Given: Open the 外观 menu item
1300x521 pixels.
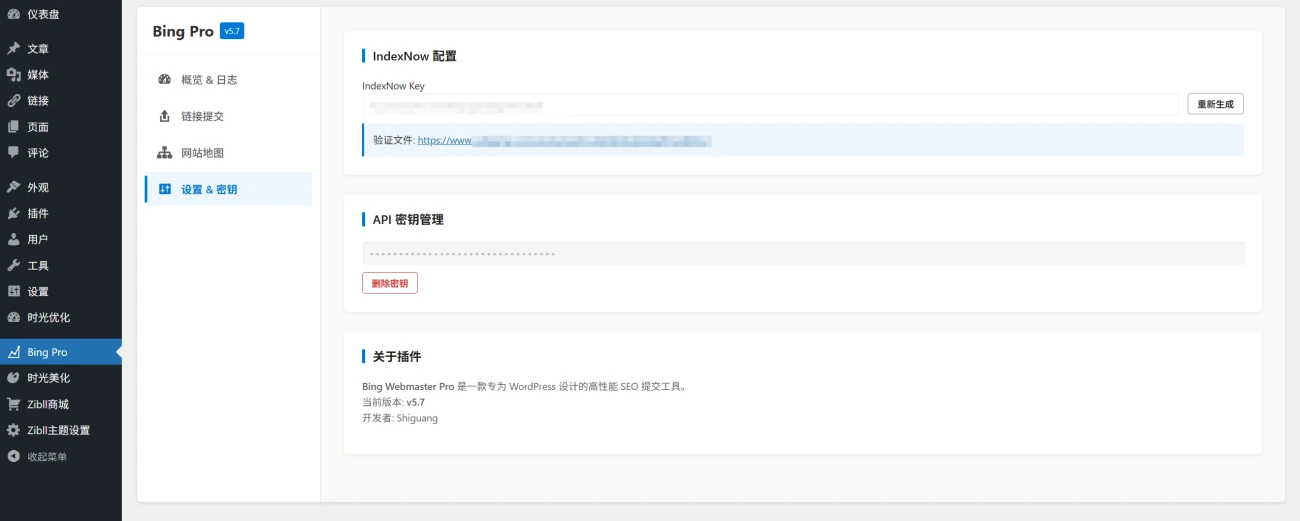Looking at the screenshot, I should pyautogui.click(x=61, y=187).
